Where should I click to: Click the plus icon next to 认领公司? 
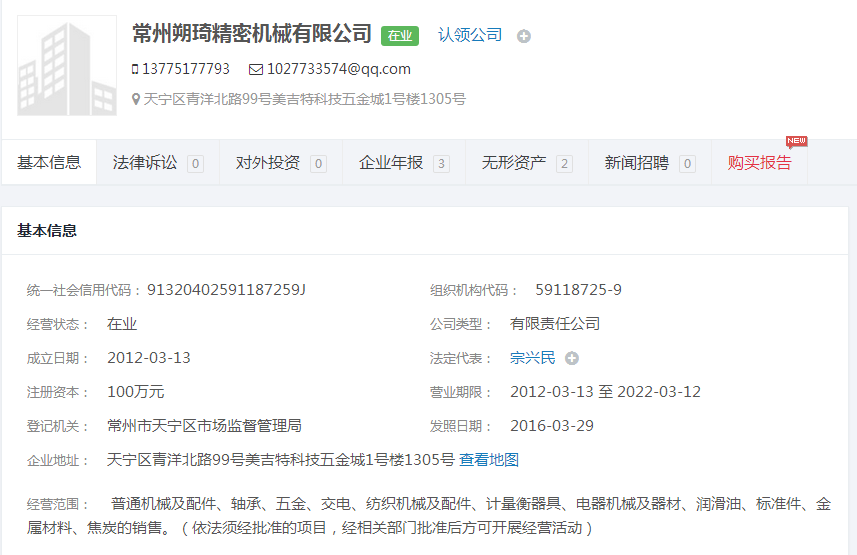(524, 36)
